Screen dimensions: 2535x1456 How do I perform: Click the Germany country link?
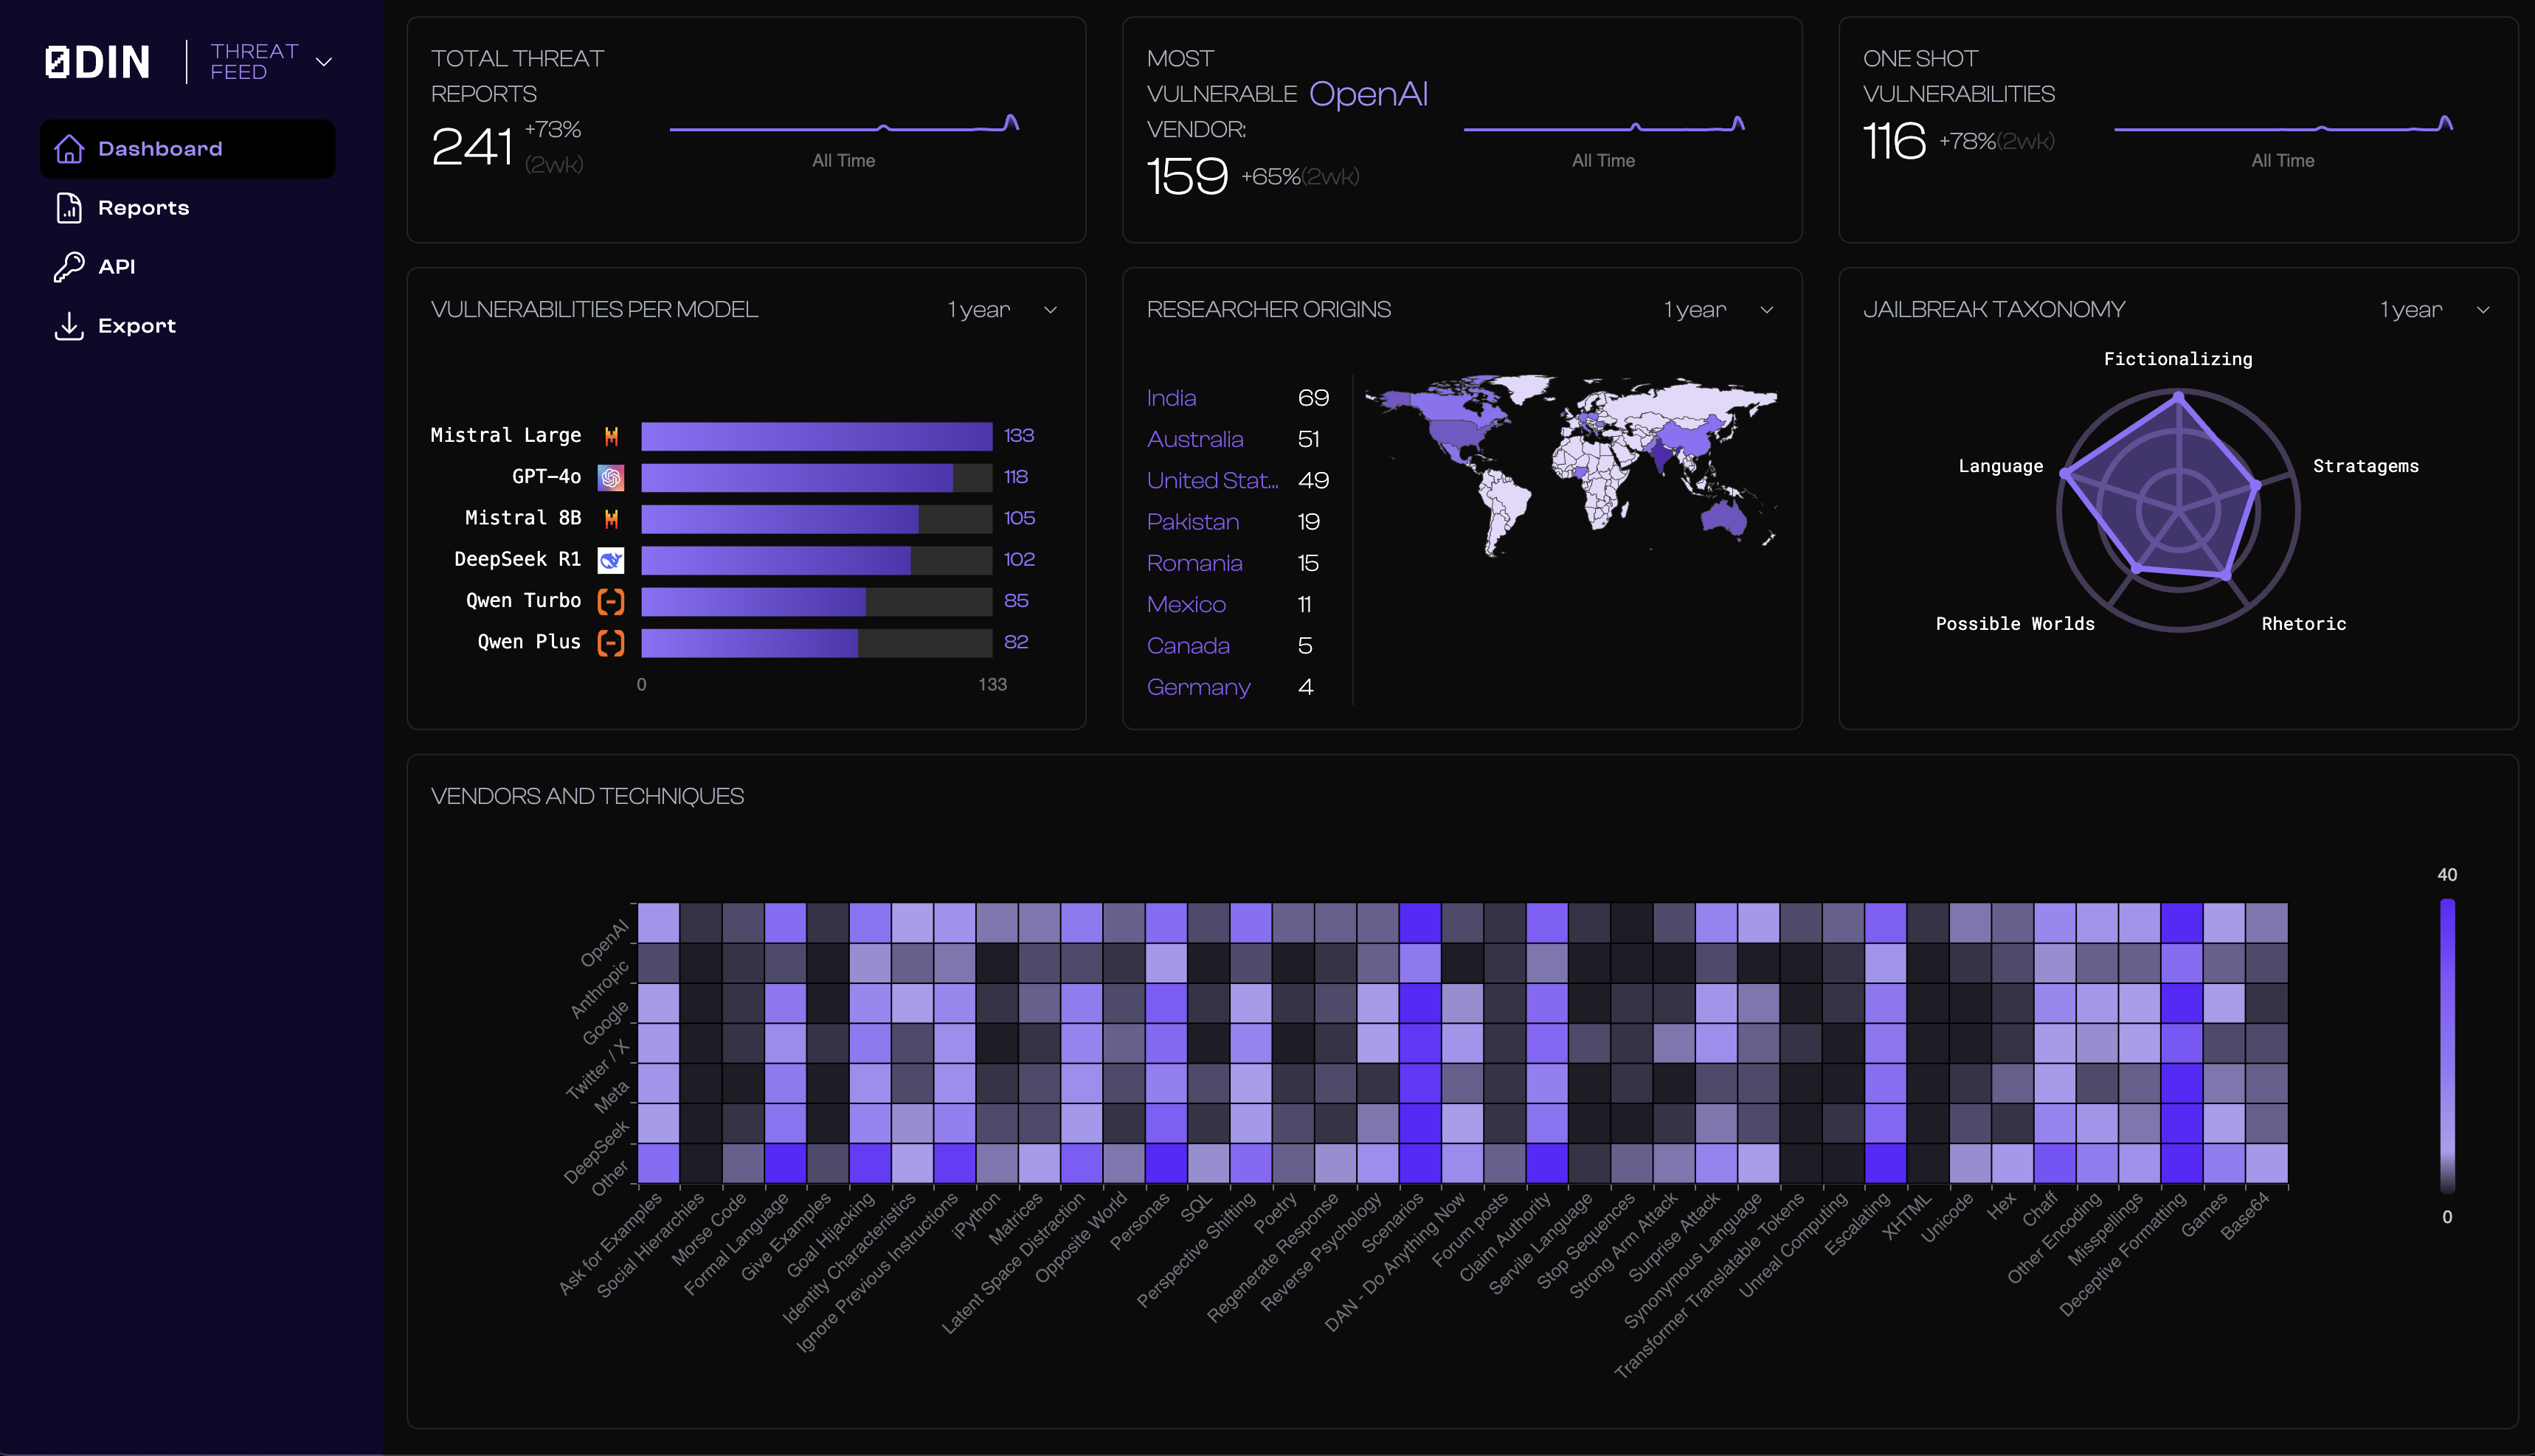click(1198, 688)
